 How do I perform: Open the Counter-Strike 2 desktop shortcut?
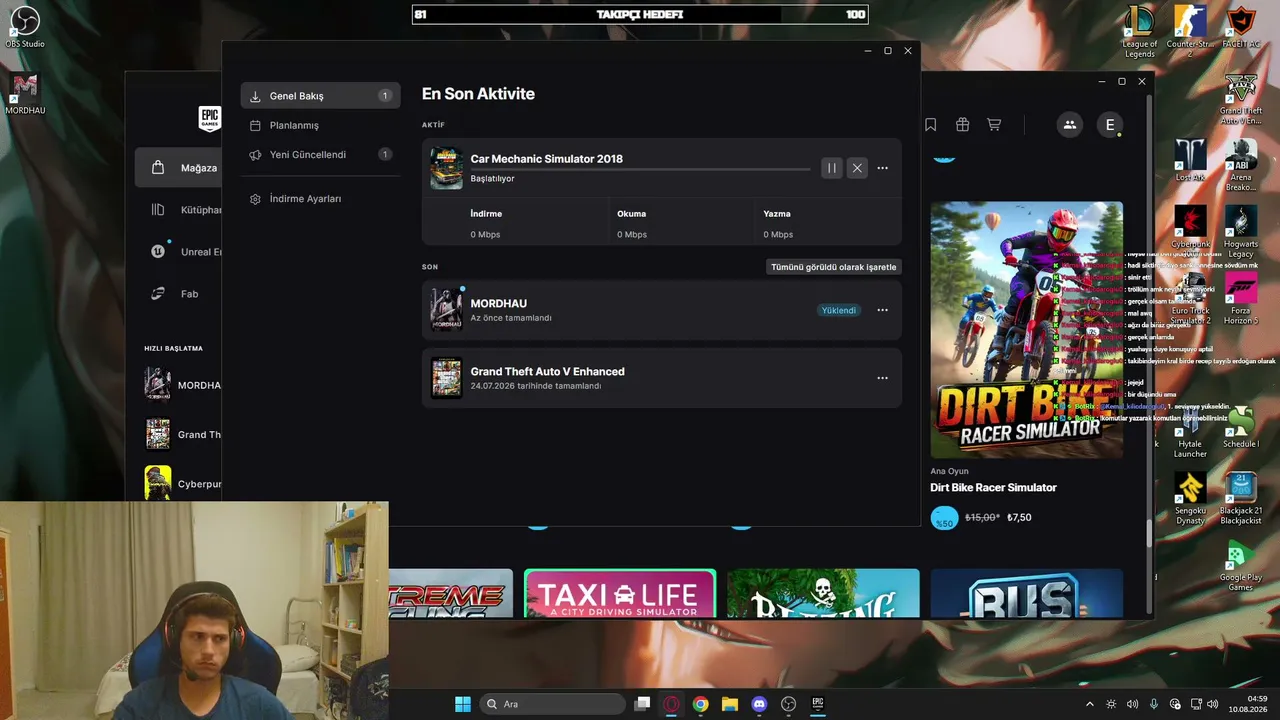[x=1190, y=32]
